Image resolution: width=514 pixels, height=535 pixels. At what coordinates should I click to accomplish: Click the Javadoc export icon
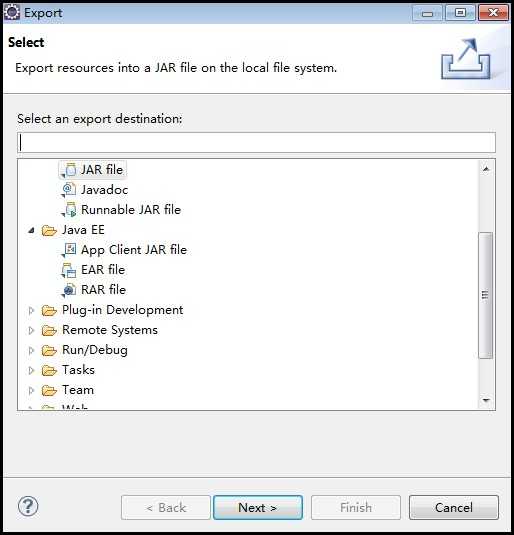70,190
